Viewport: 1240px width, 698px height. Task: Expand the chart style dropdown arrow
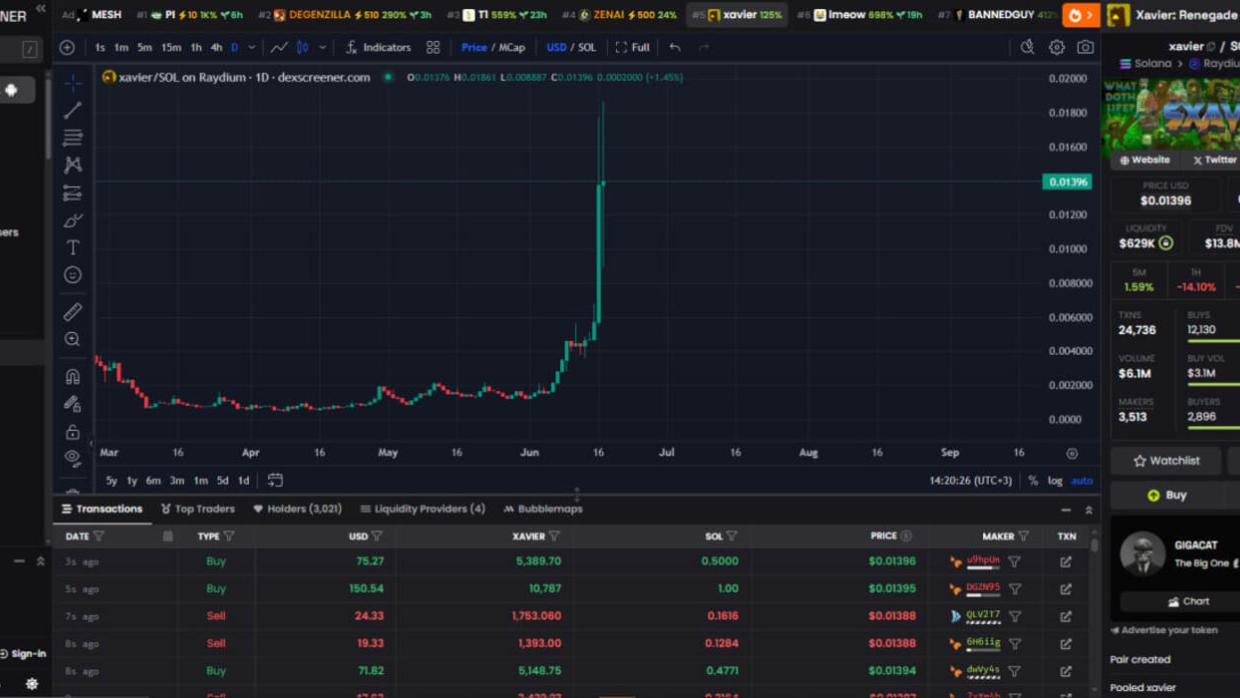click(322, 47)
